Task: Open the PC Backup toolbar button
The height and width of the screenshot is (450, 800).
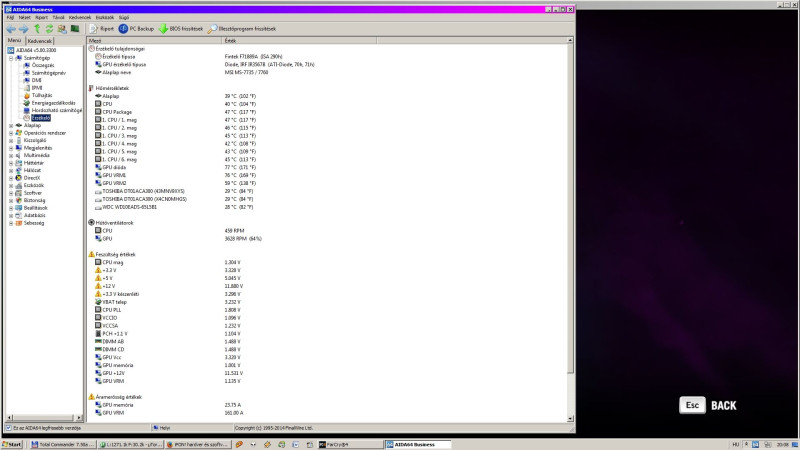Action: click(136, 29)
